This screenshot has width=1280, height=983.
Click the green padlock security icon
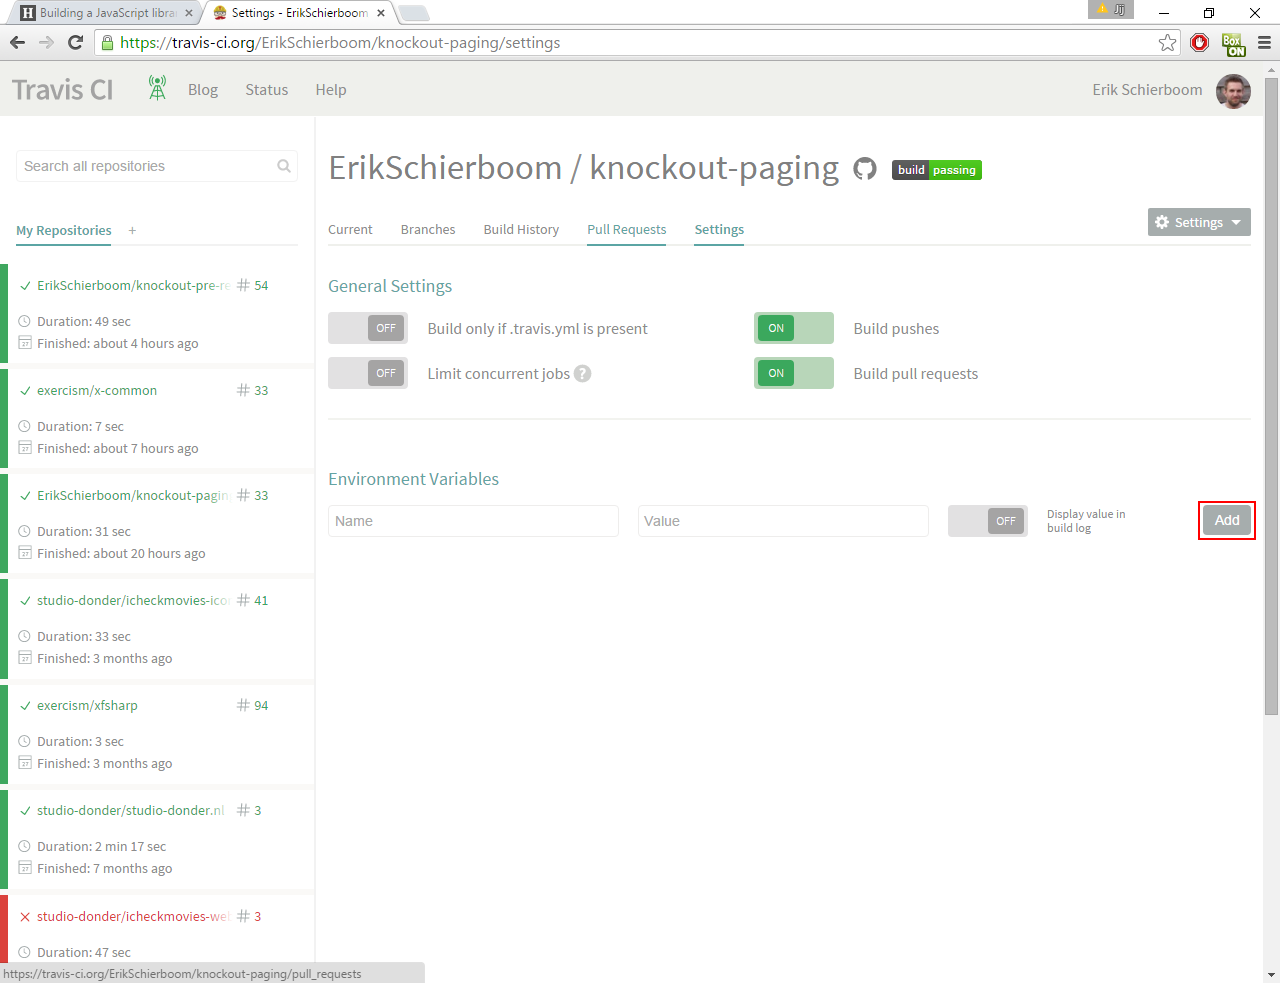pos(108,42)
